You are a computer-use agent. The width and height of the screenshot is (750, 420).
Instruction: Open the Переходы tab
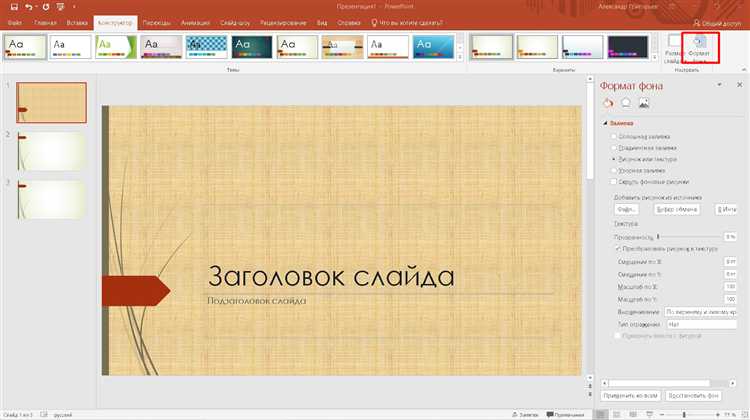pos(156,22)
